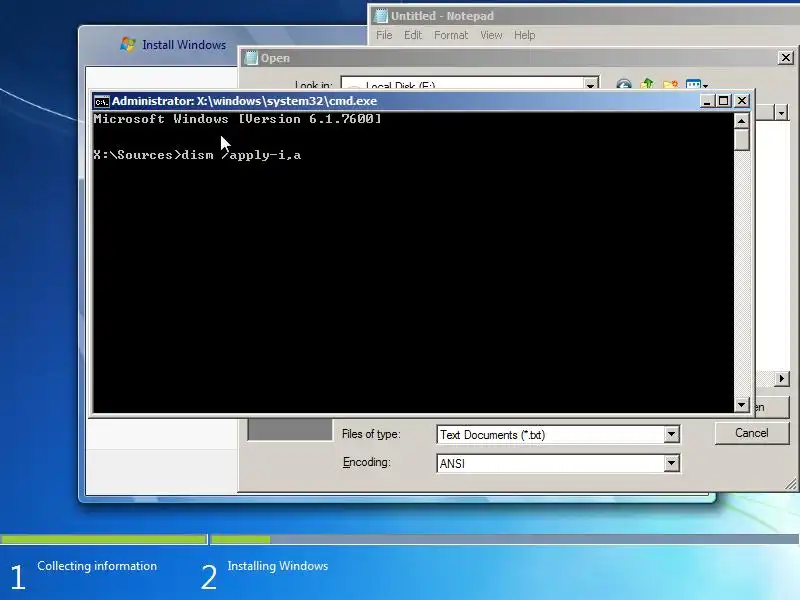Open Notepad's Format menu
800x600 pixels.
tap(451, 35)
